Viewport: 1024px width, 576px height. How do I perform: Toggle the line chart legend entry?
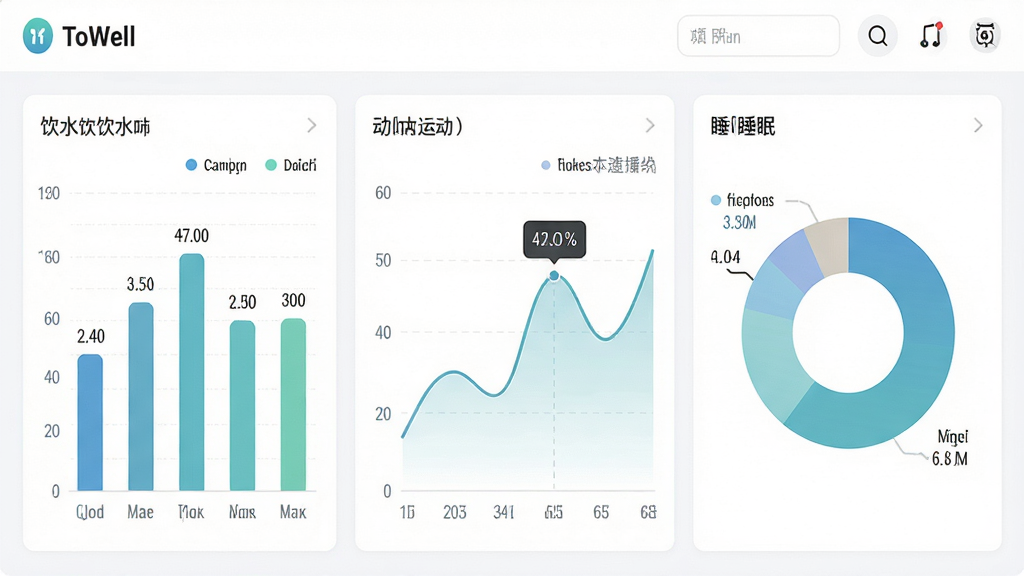(598, 165)
